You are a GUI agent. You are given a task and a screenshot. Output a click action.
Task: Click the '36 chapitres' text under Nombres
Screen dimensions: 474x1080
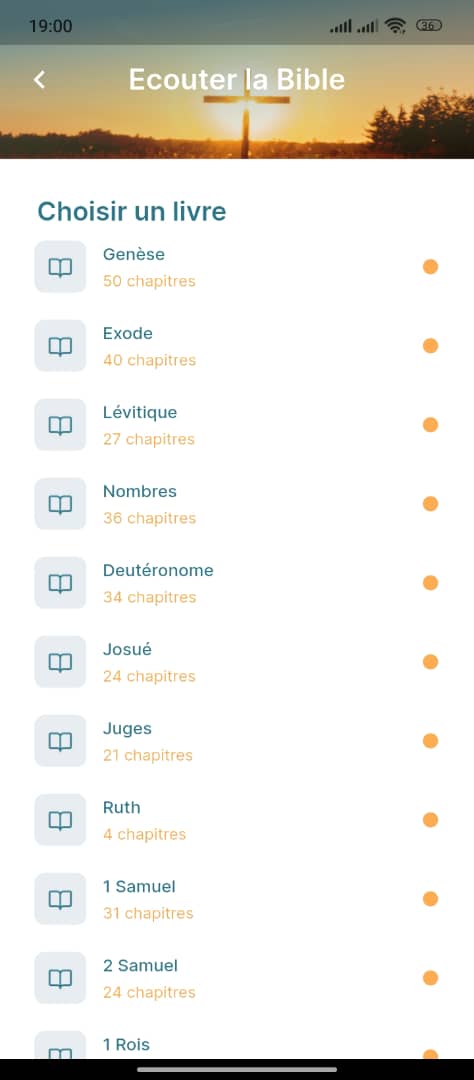pos(150,518)
